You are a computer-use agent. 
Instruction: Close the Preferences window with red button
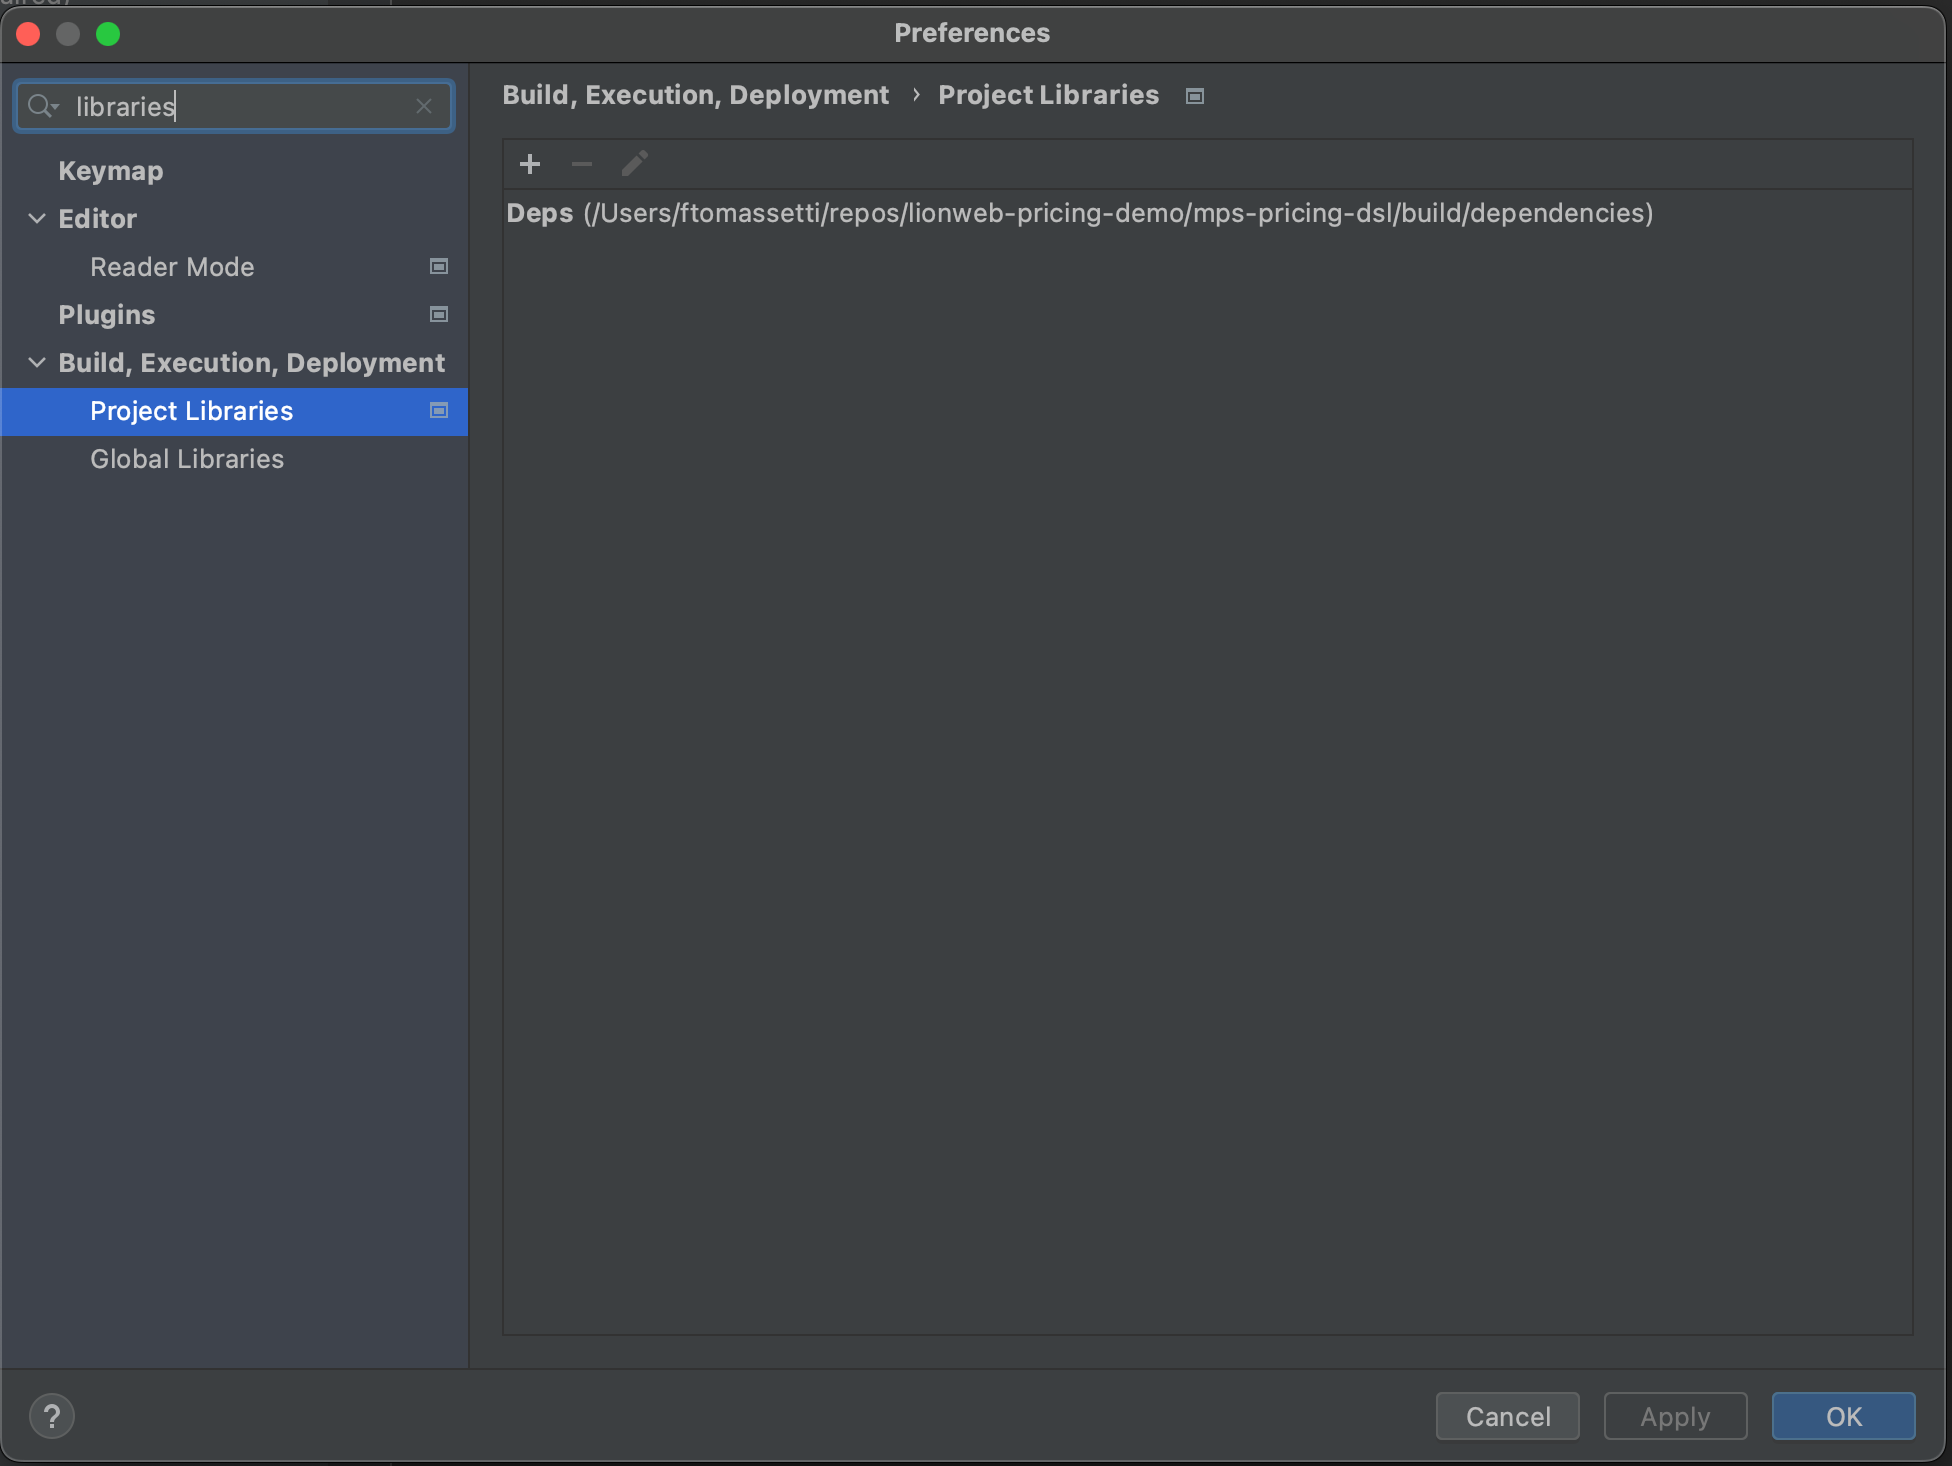(x=28, y=34)
